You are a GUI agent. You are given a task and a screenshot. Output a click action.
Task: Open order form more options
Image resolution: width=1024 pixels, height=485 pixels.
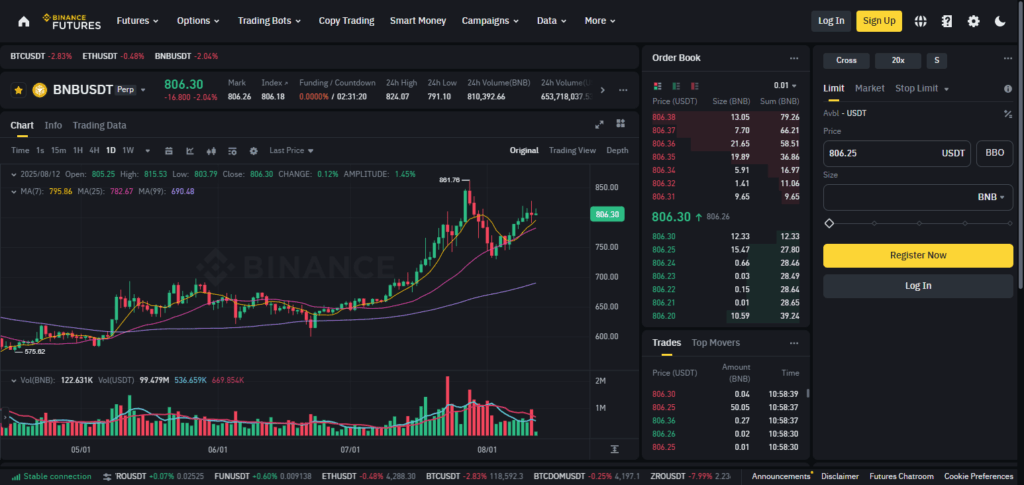click(x=1008, y=58)
